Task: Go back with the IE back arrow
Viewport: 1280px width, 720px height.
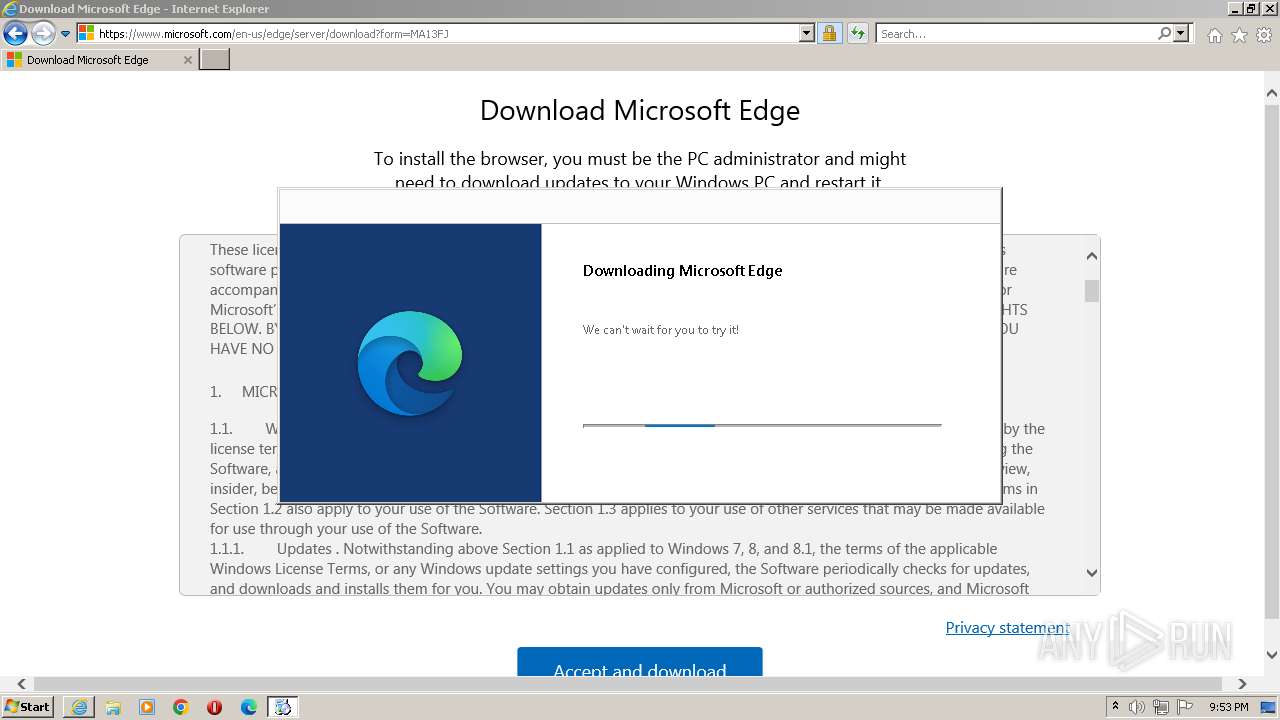Action: tap(15, 34)
